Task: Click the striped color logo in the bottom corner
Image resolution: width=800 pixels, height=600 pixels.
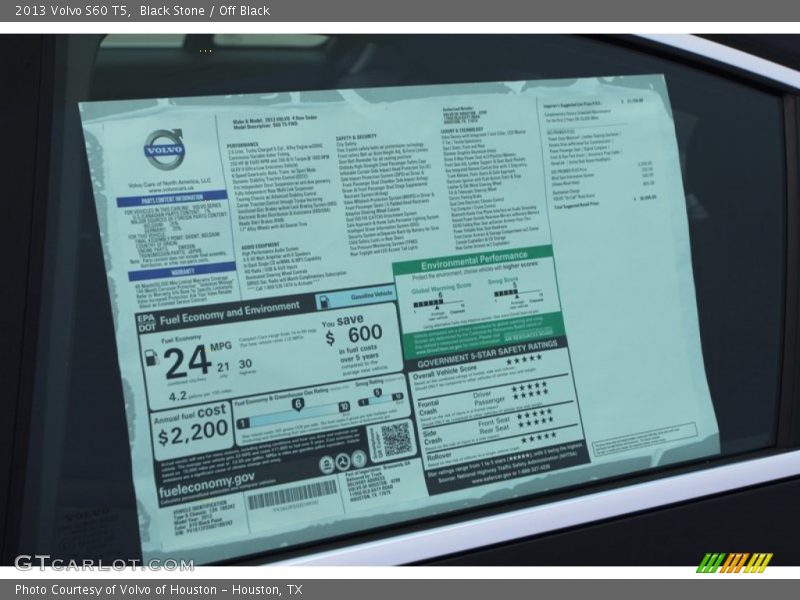Action: tap(734, 563)
